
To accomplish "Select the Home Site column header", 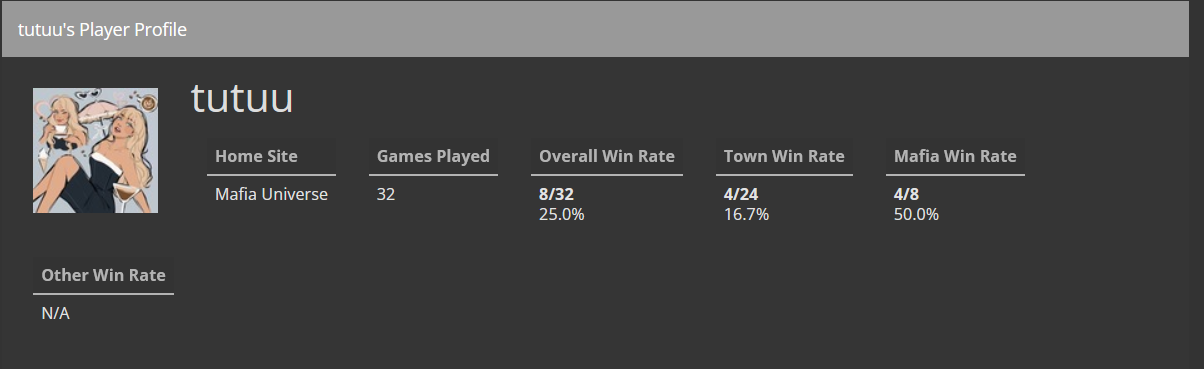I will click(x=256, y=156).
